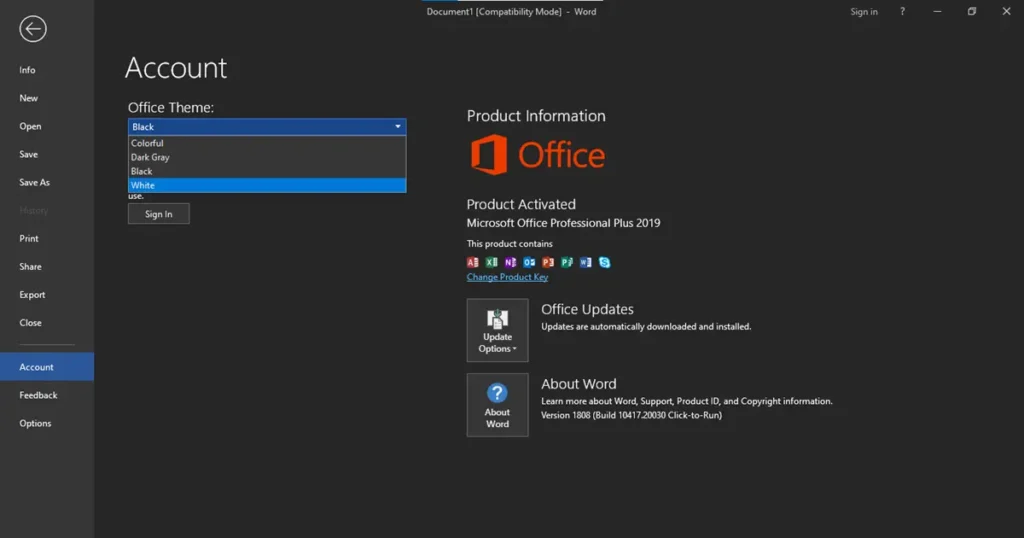1024x538 pixels.
Task: Choose Black from the theme list
Action: pyautogui.click(x=267, y=171)
